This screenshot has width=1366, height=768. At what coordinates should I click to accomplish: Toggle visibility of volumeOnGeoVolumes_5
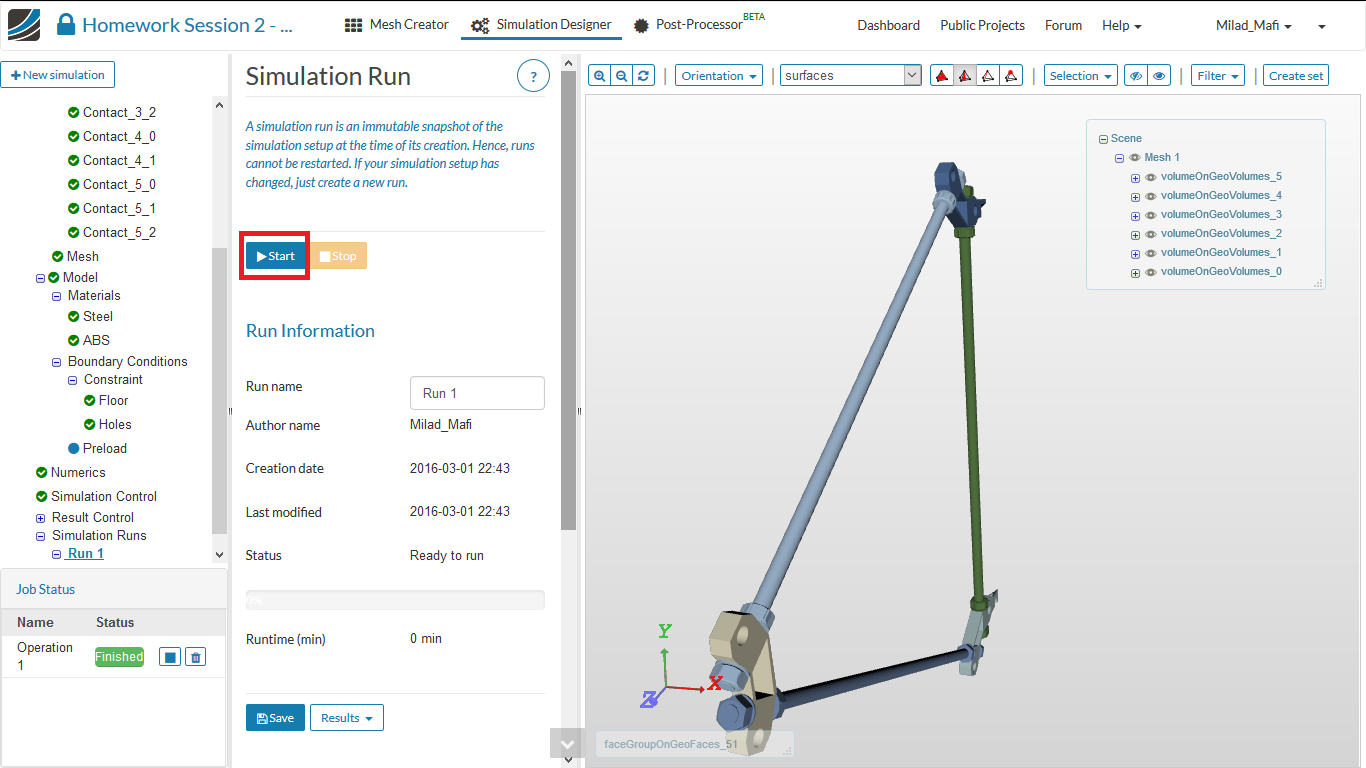(x=1151, y=177)
